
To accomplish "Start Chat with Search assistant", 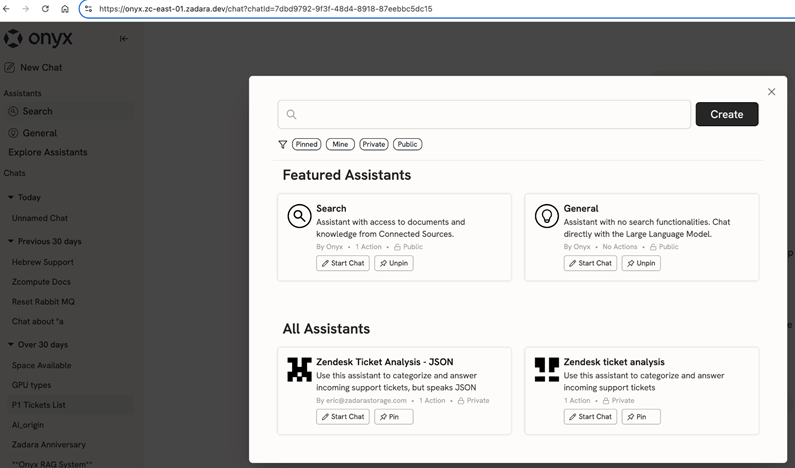I will [343, 263].
